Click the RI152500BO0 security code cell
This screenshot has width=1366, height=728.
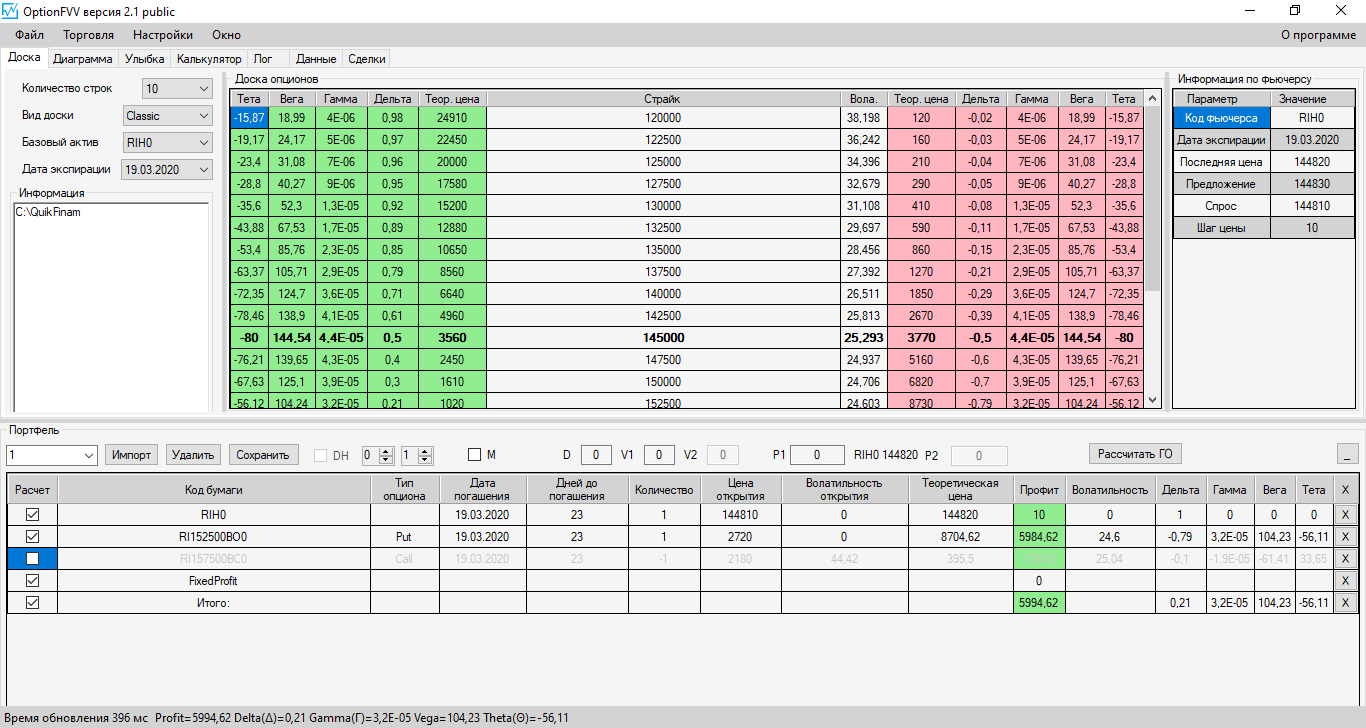214,537
